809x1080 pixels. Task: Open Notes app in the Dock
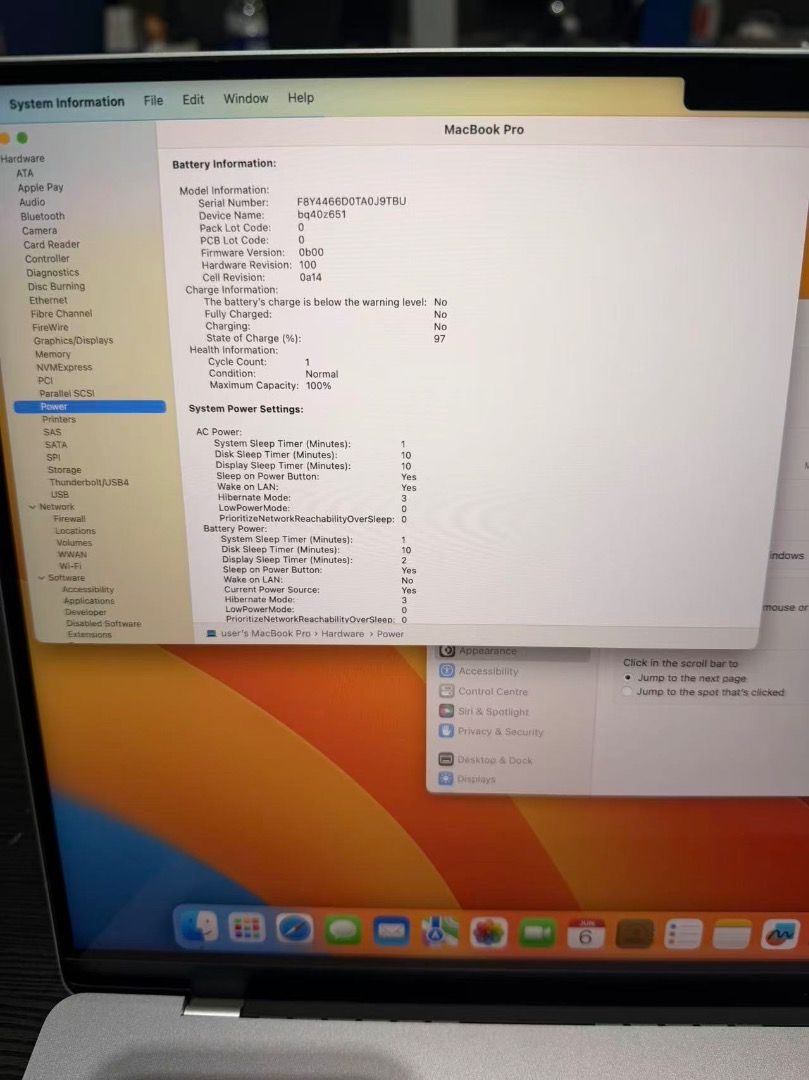(x=732, y=934)
